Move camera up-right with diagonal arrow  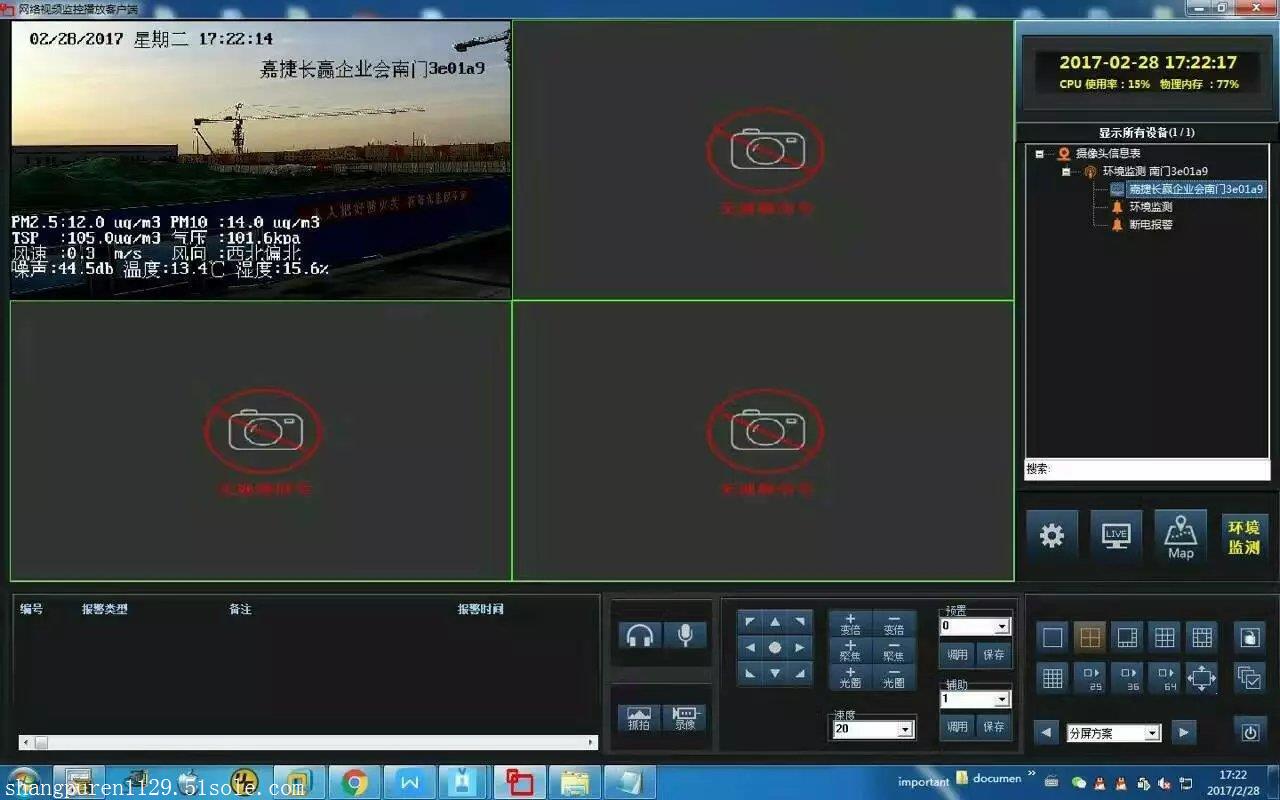[800, 622]
